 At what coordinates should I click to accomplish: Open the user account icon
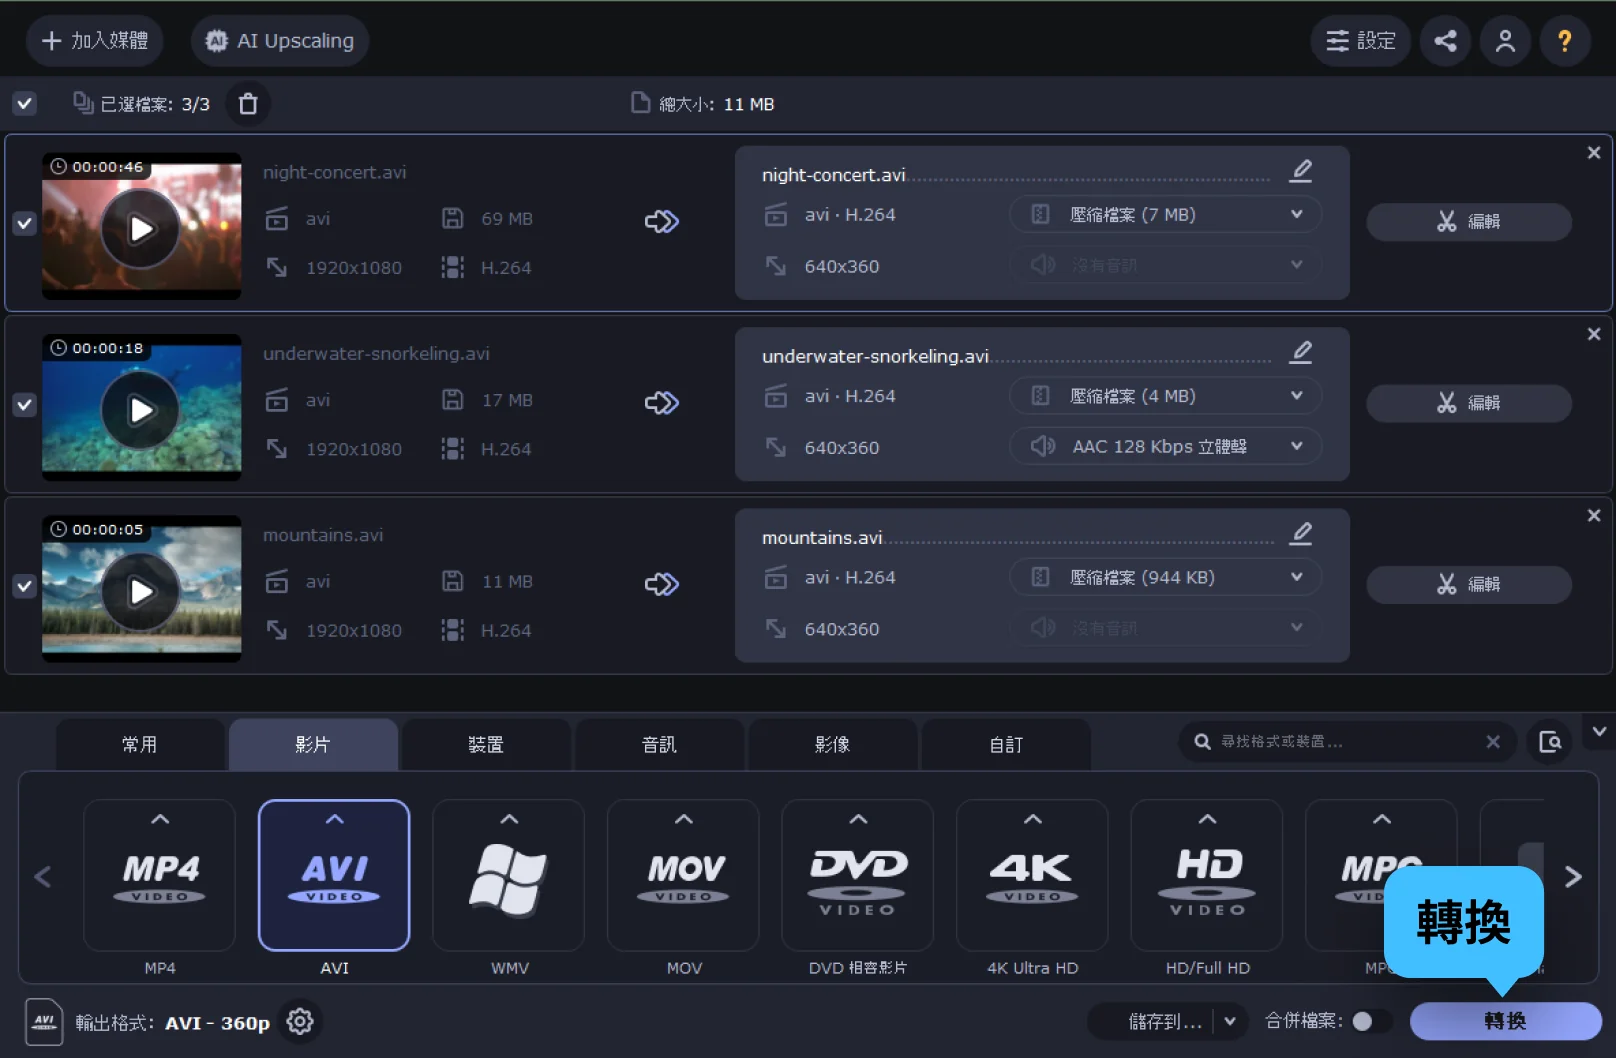tap(1505, 41)
